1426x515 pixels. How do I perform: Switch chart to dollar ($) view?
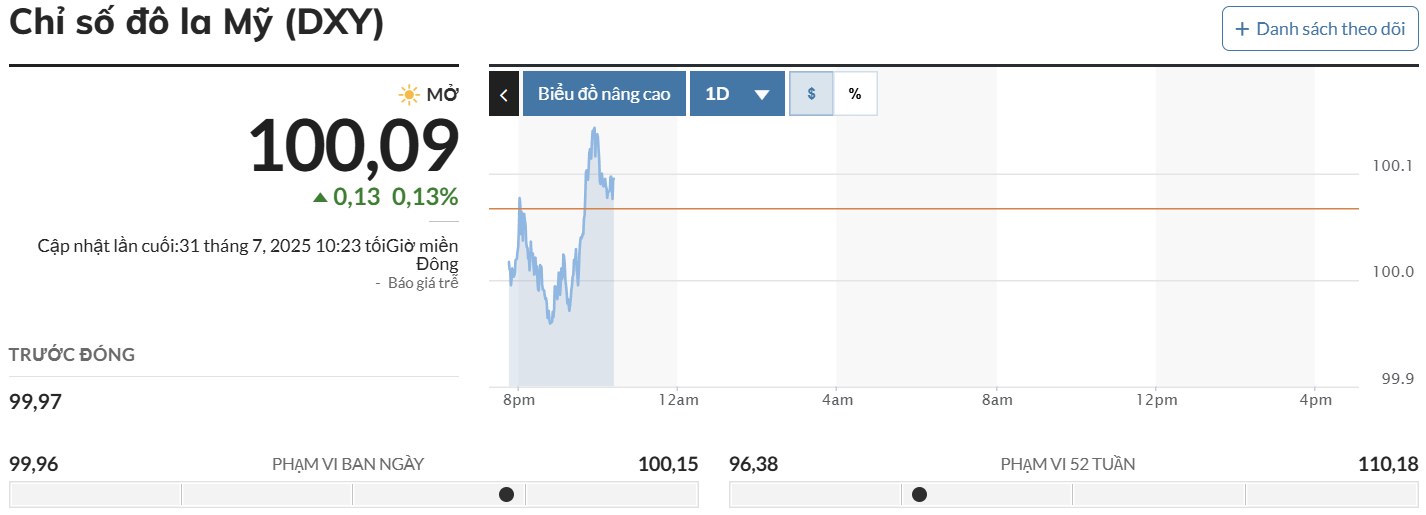click(811, 94)
